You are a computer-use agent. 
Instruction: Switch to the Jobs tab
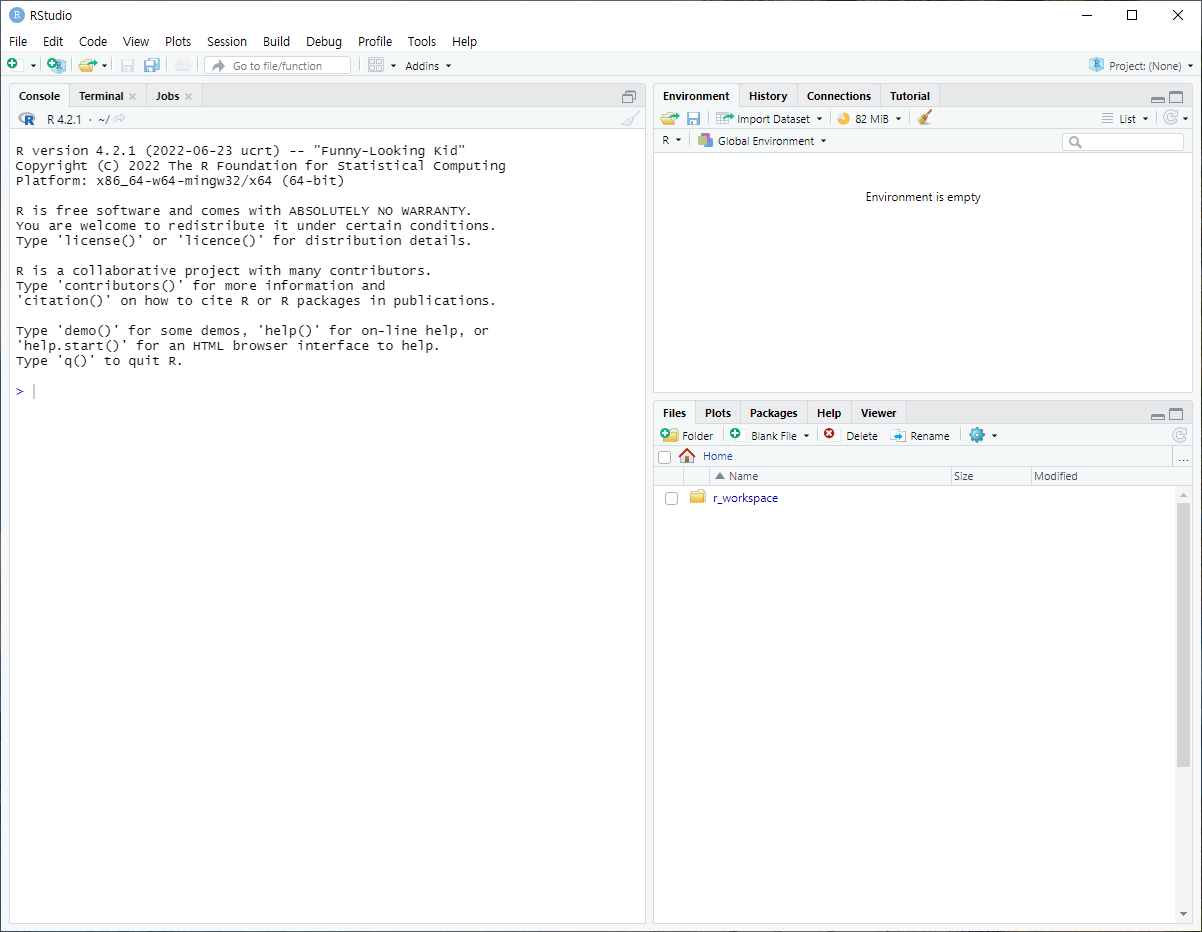pos(168,96)
